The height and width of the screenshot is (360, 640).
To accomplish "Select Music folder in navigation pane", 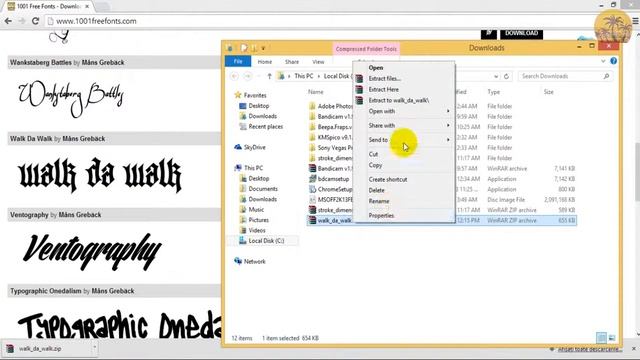I will [256, 210].
